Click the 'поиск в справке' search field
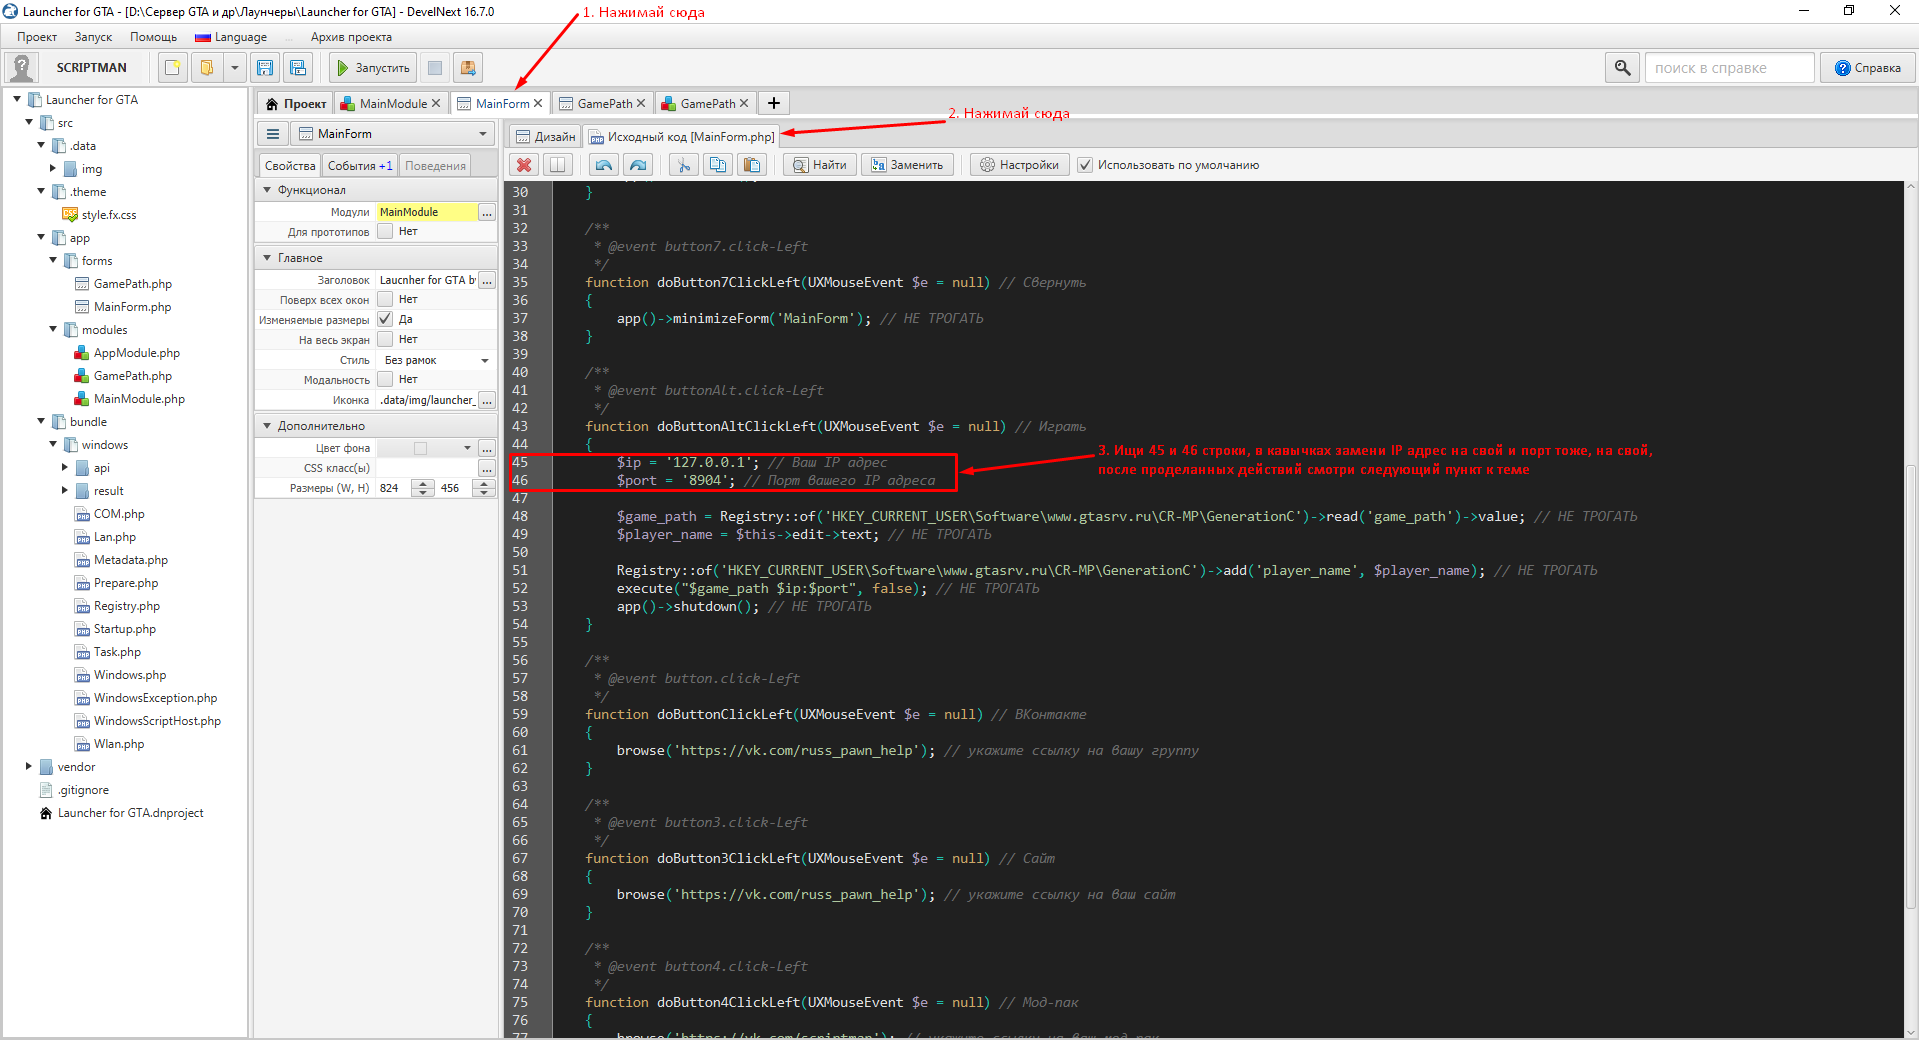 (1730, 68)
